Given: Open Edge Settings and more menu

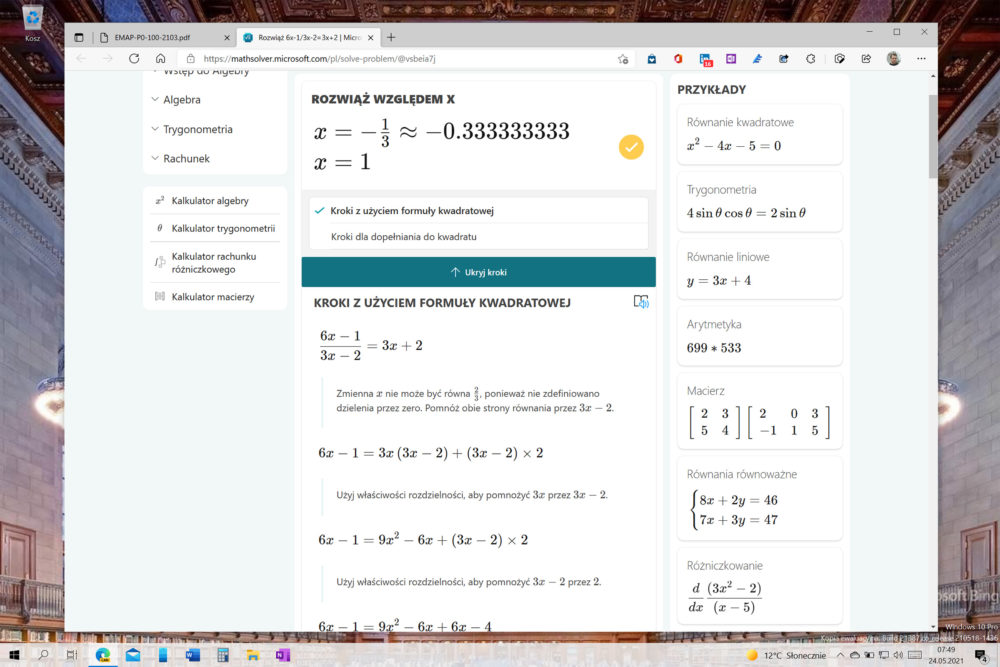Looking at the screenshot, I should click(921, 59).
